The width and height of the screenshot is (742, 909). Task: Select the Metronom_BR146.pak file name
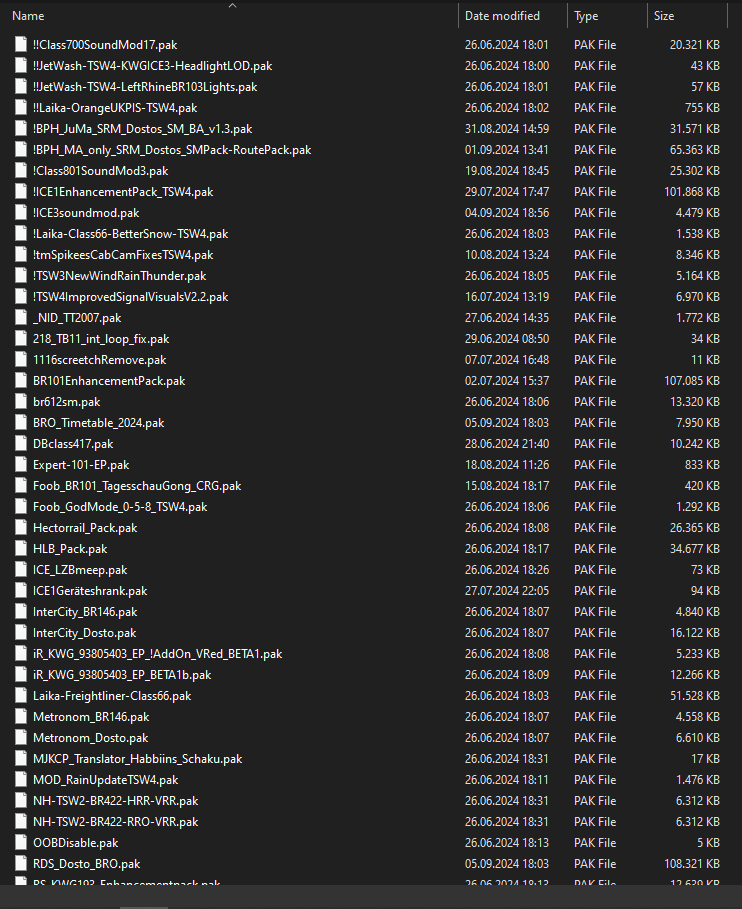point(91,717)
